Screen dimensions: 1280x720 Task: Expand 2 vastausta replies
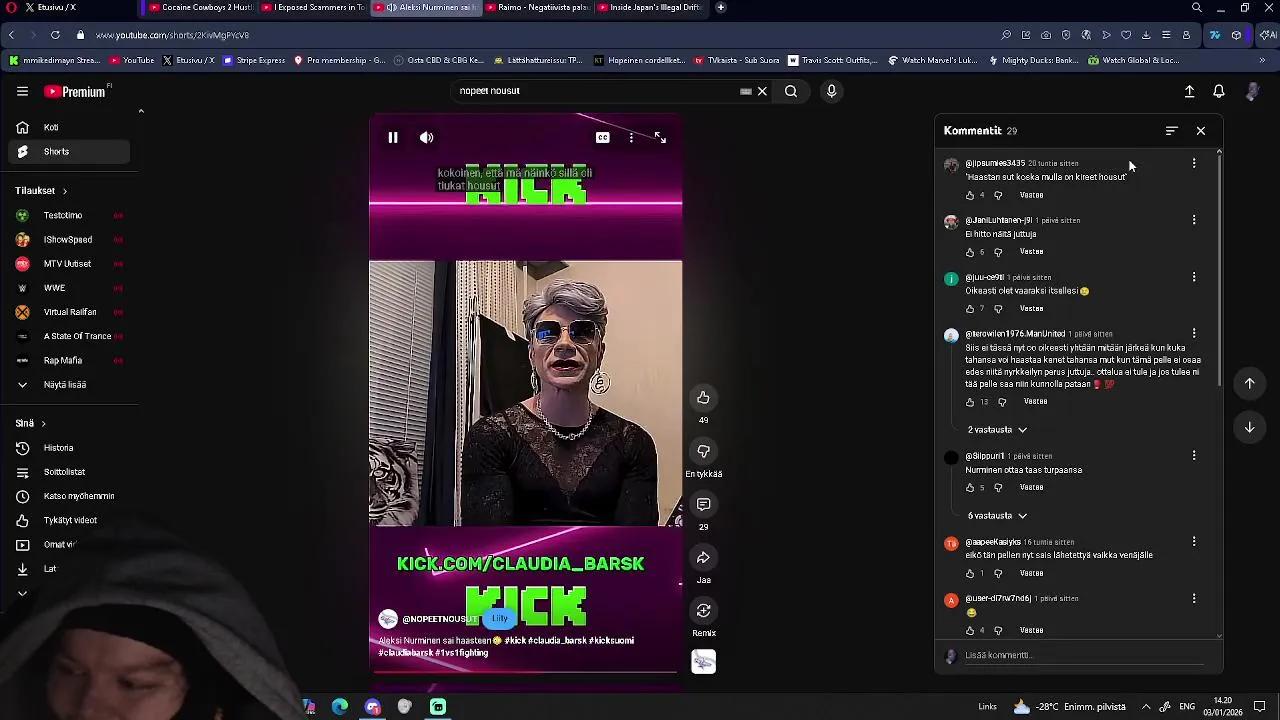(997, 430)
